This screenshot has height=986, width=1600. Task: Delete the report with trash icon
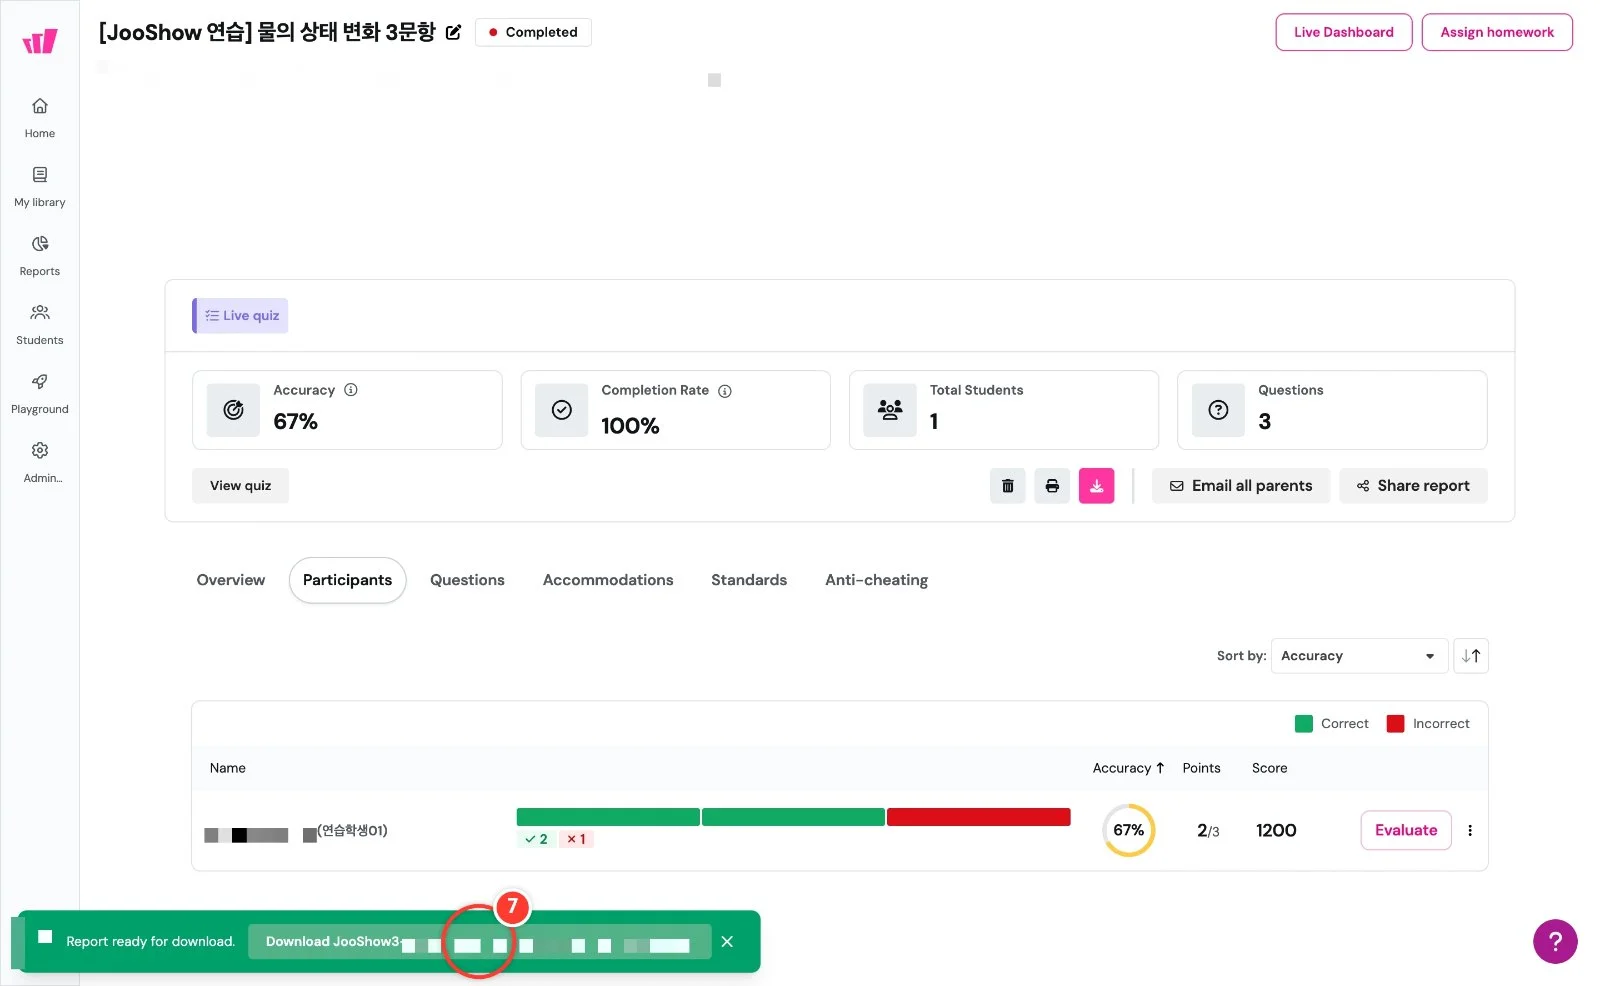1008,486
